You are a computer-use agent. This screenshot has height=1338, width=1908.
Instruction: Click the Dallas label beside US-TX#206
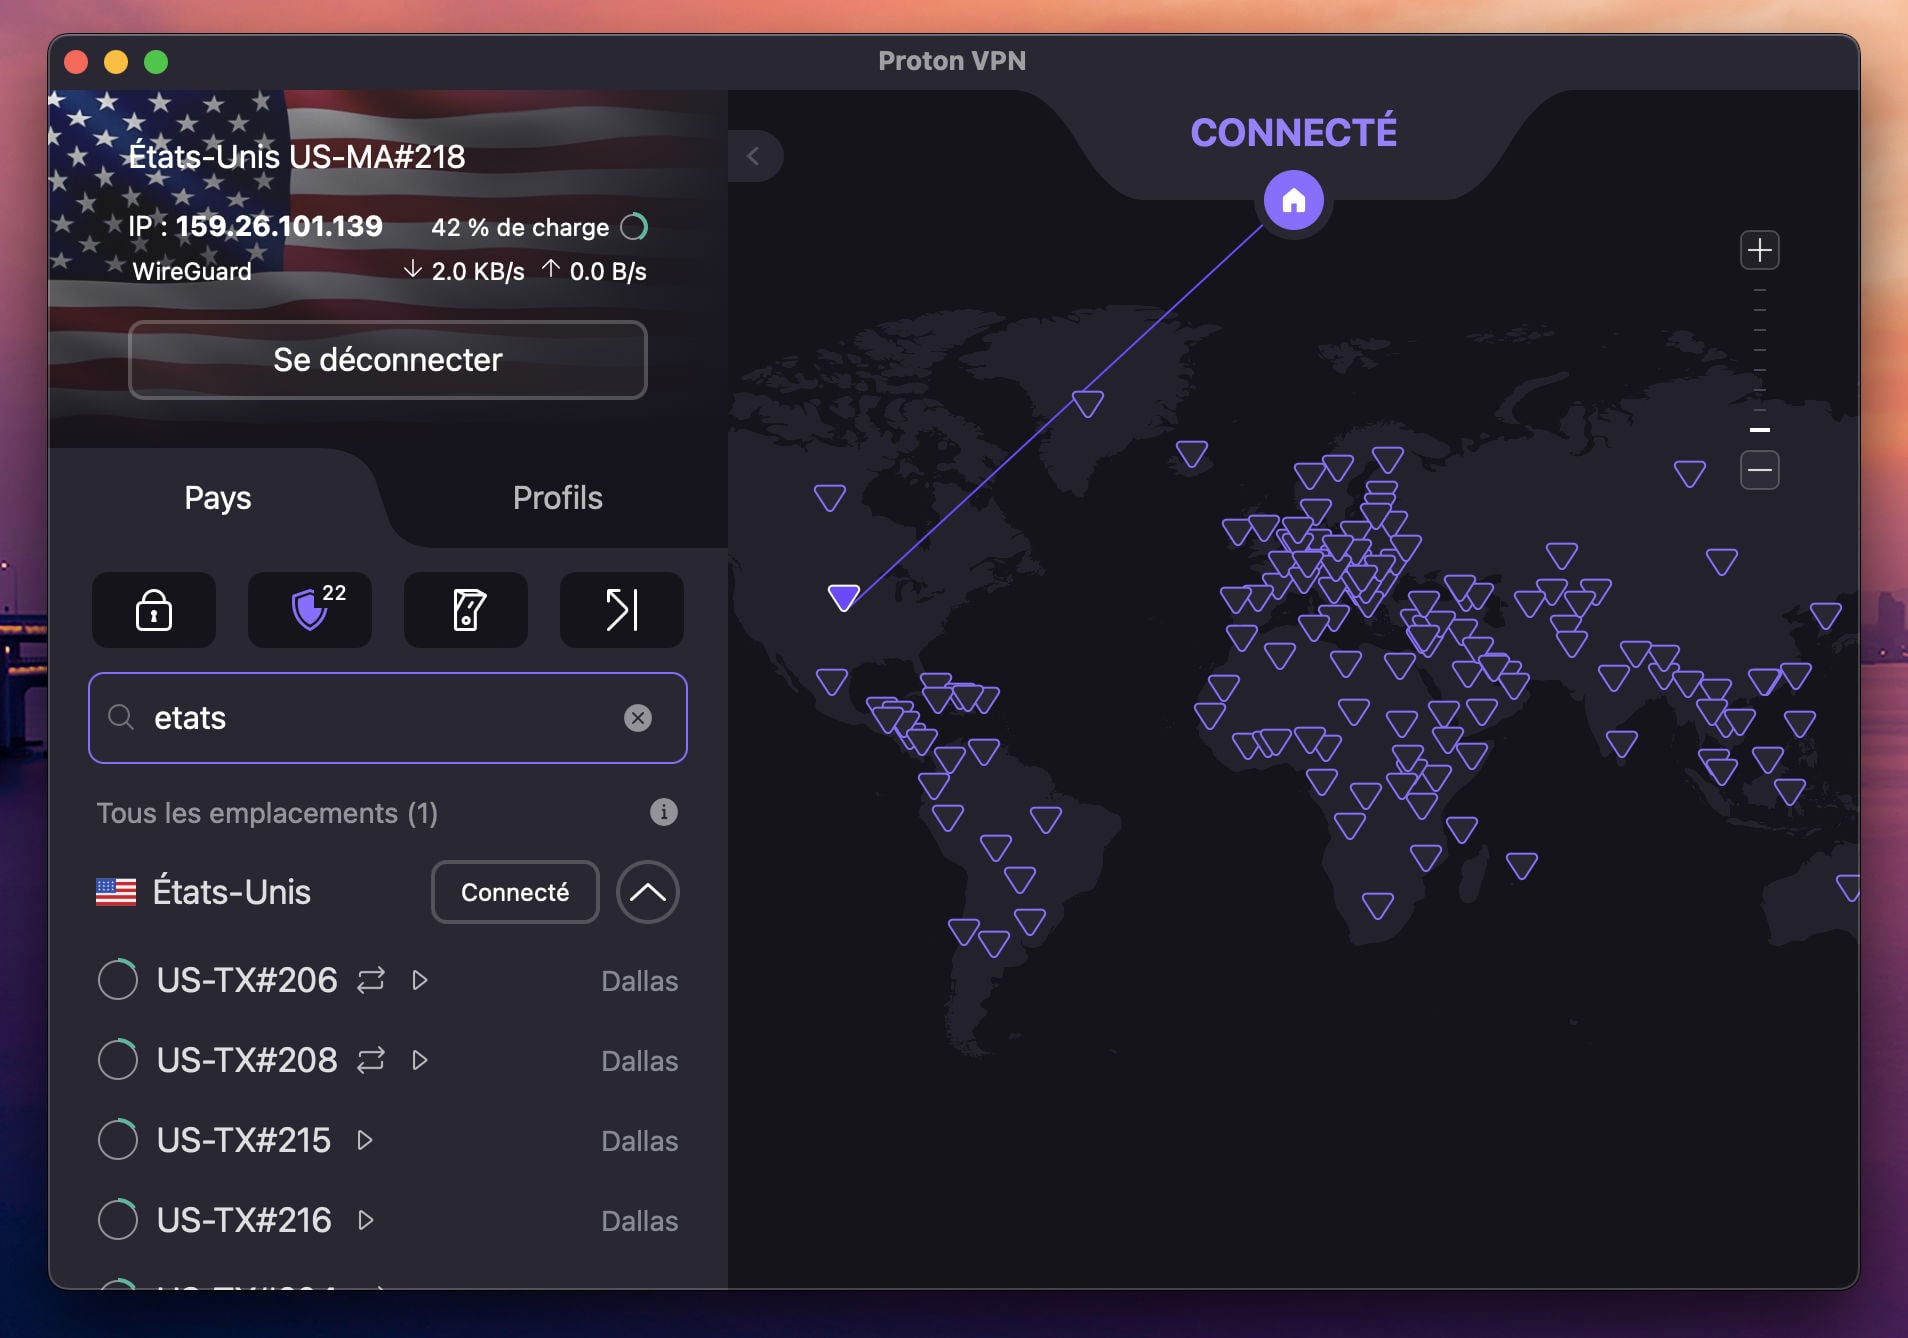tap(640, 981)
